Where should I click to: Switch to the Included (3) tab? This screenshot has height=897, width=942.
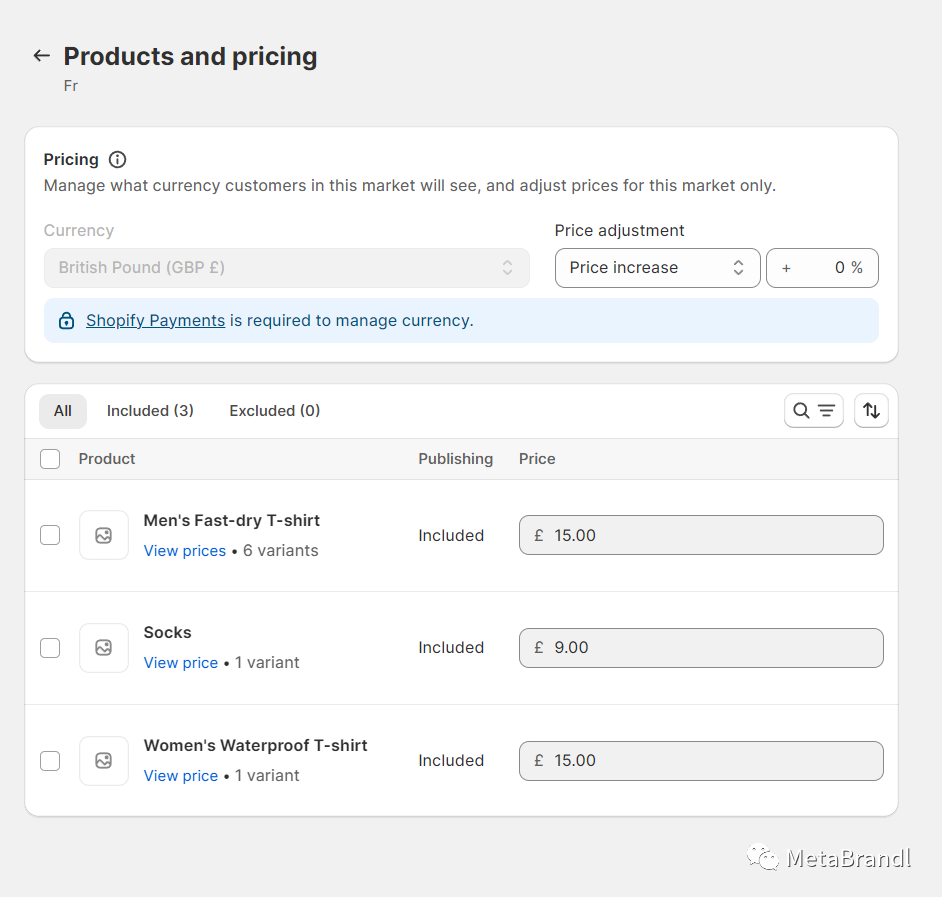point(150,411)
